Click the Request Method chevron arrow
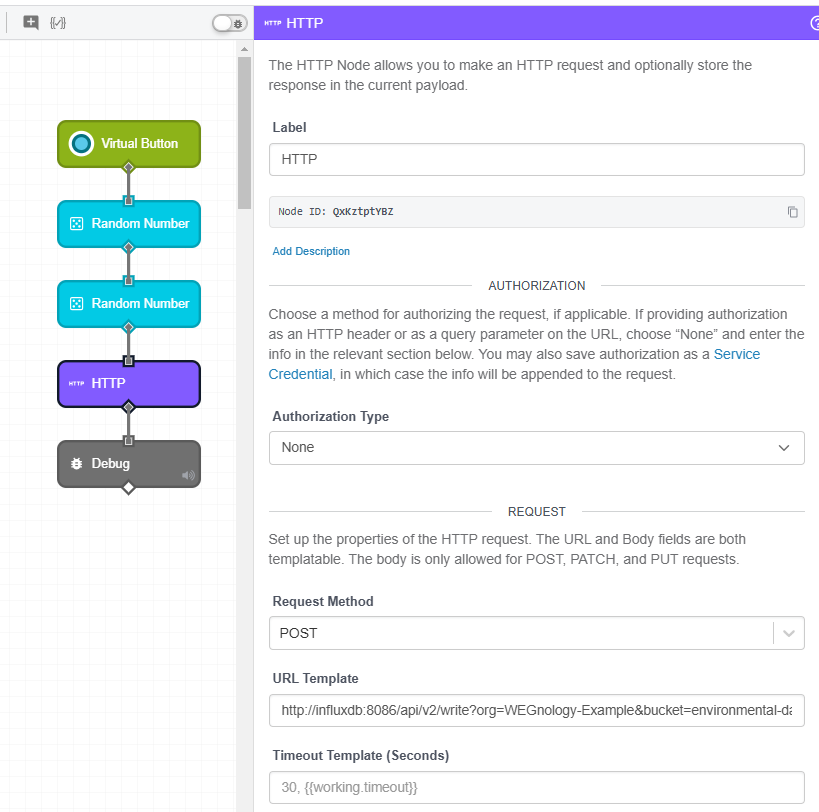819x812 pixels. [789, 633]
